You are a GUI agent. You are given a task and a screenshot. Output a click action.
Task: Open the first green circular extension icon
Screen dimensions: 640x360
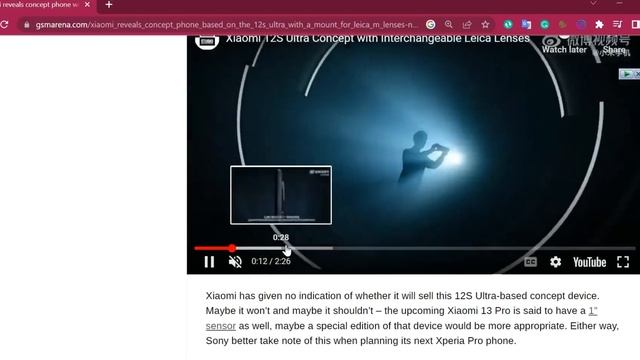pos(508,24)
